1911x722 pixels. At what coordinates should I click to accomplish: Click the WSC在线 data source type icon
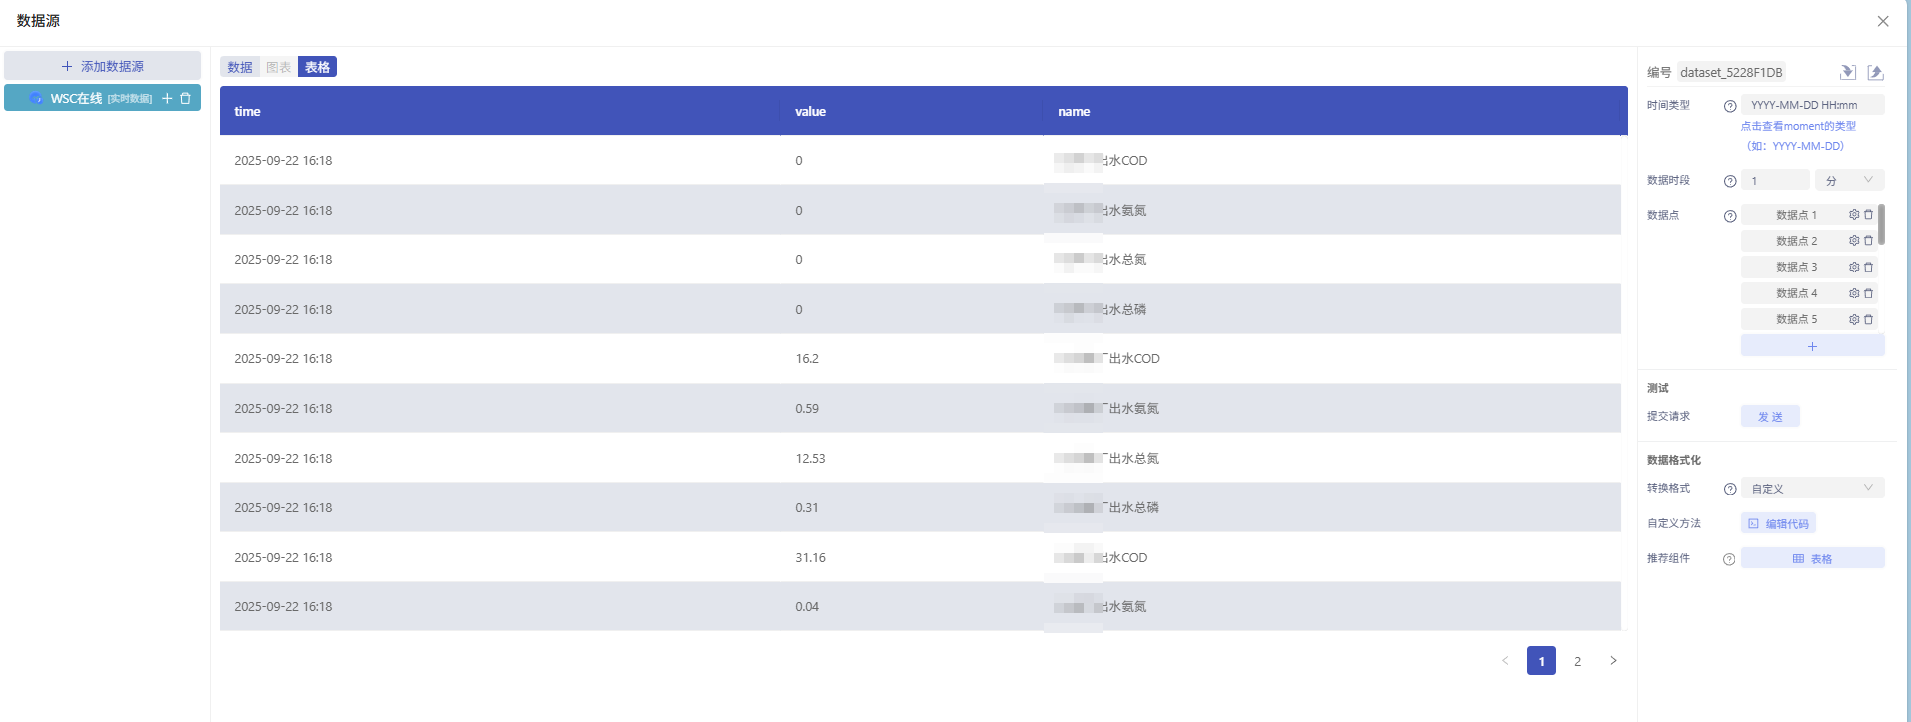pyautogui.click(x=36, y=98)
